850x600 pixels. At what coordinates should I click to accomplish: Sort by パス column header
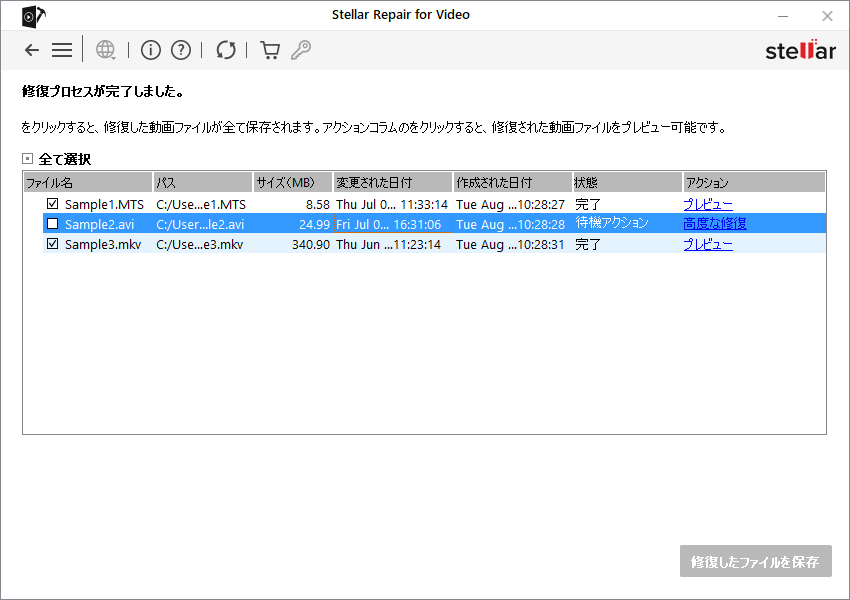(x=203, y=183)
